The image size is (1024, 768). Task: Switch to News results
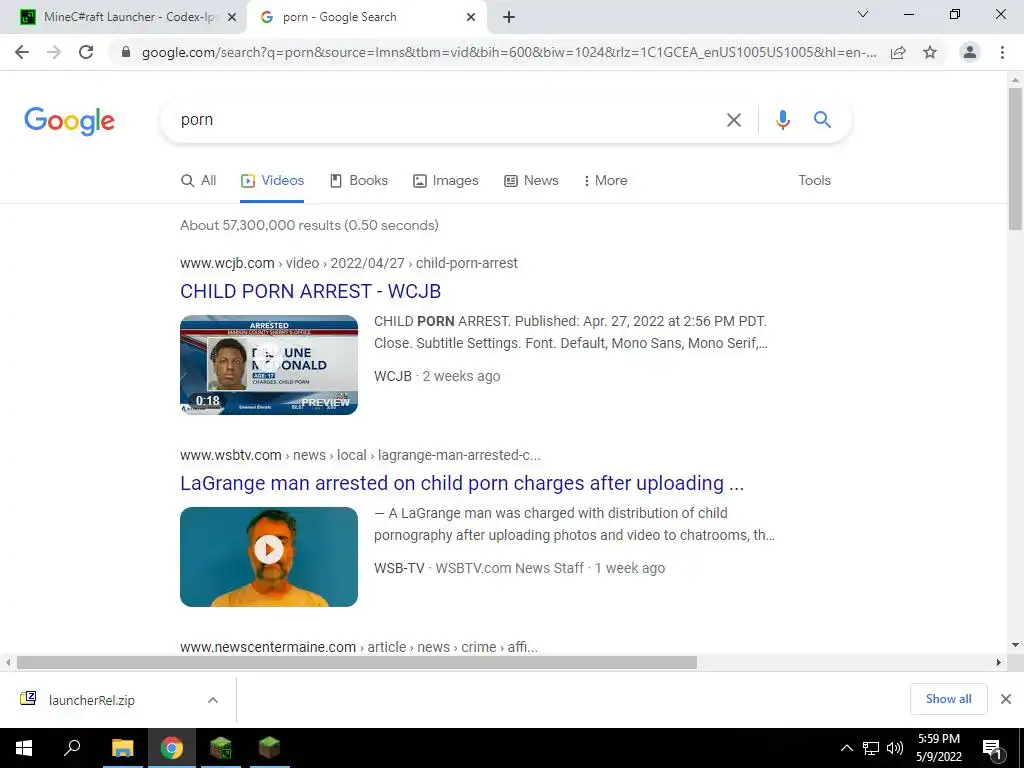coord(532,181)
